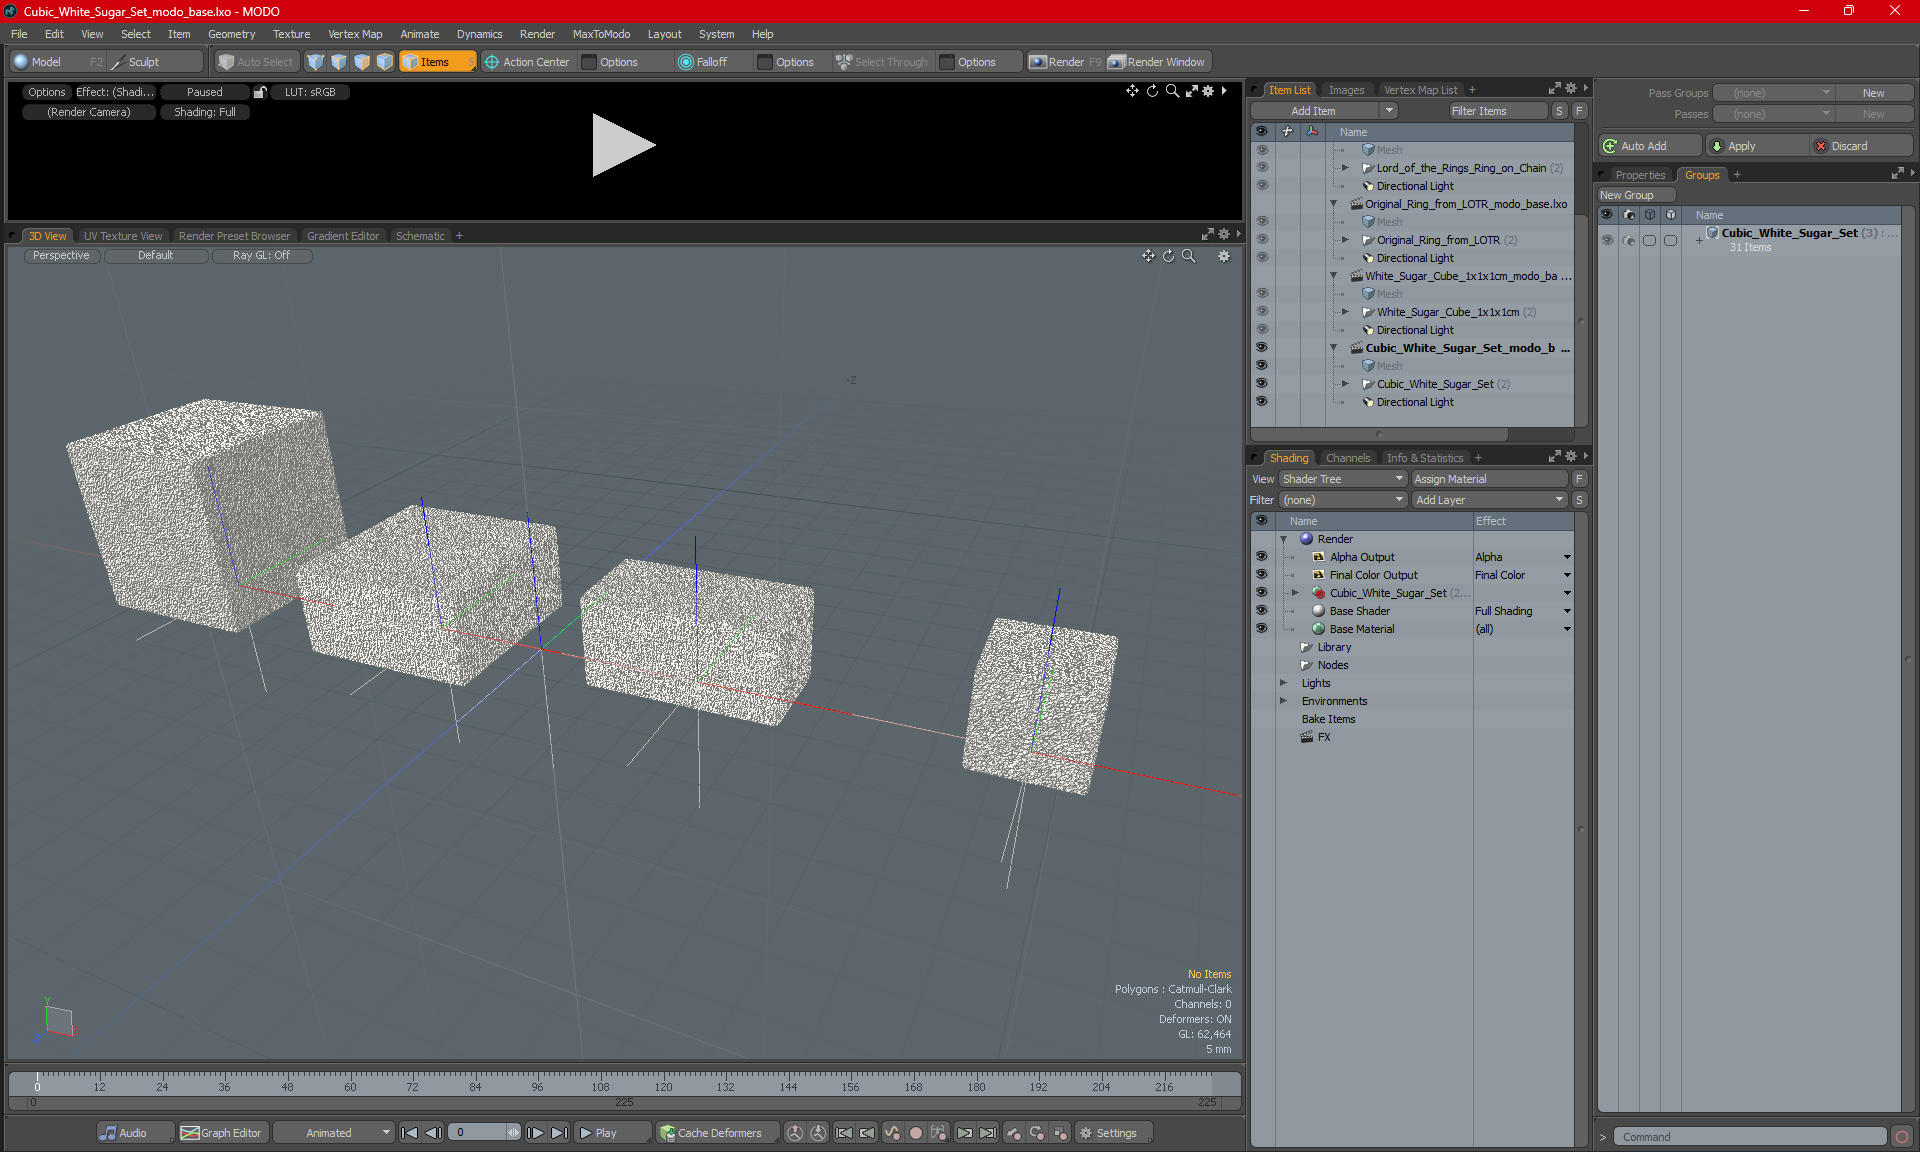1920x1152 pixels.
Task: Click the Play animation button
Action: click(611, 1133)
